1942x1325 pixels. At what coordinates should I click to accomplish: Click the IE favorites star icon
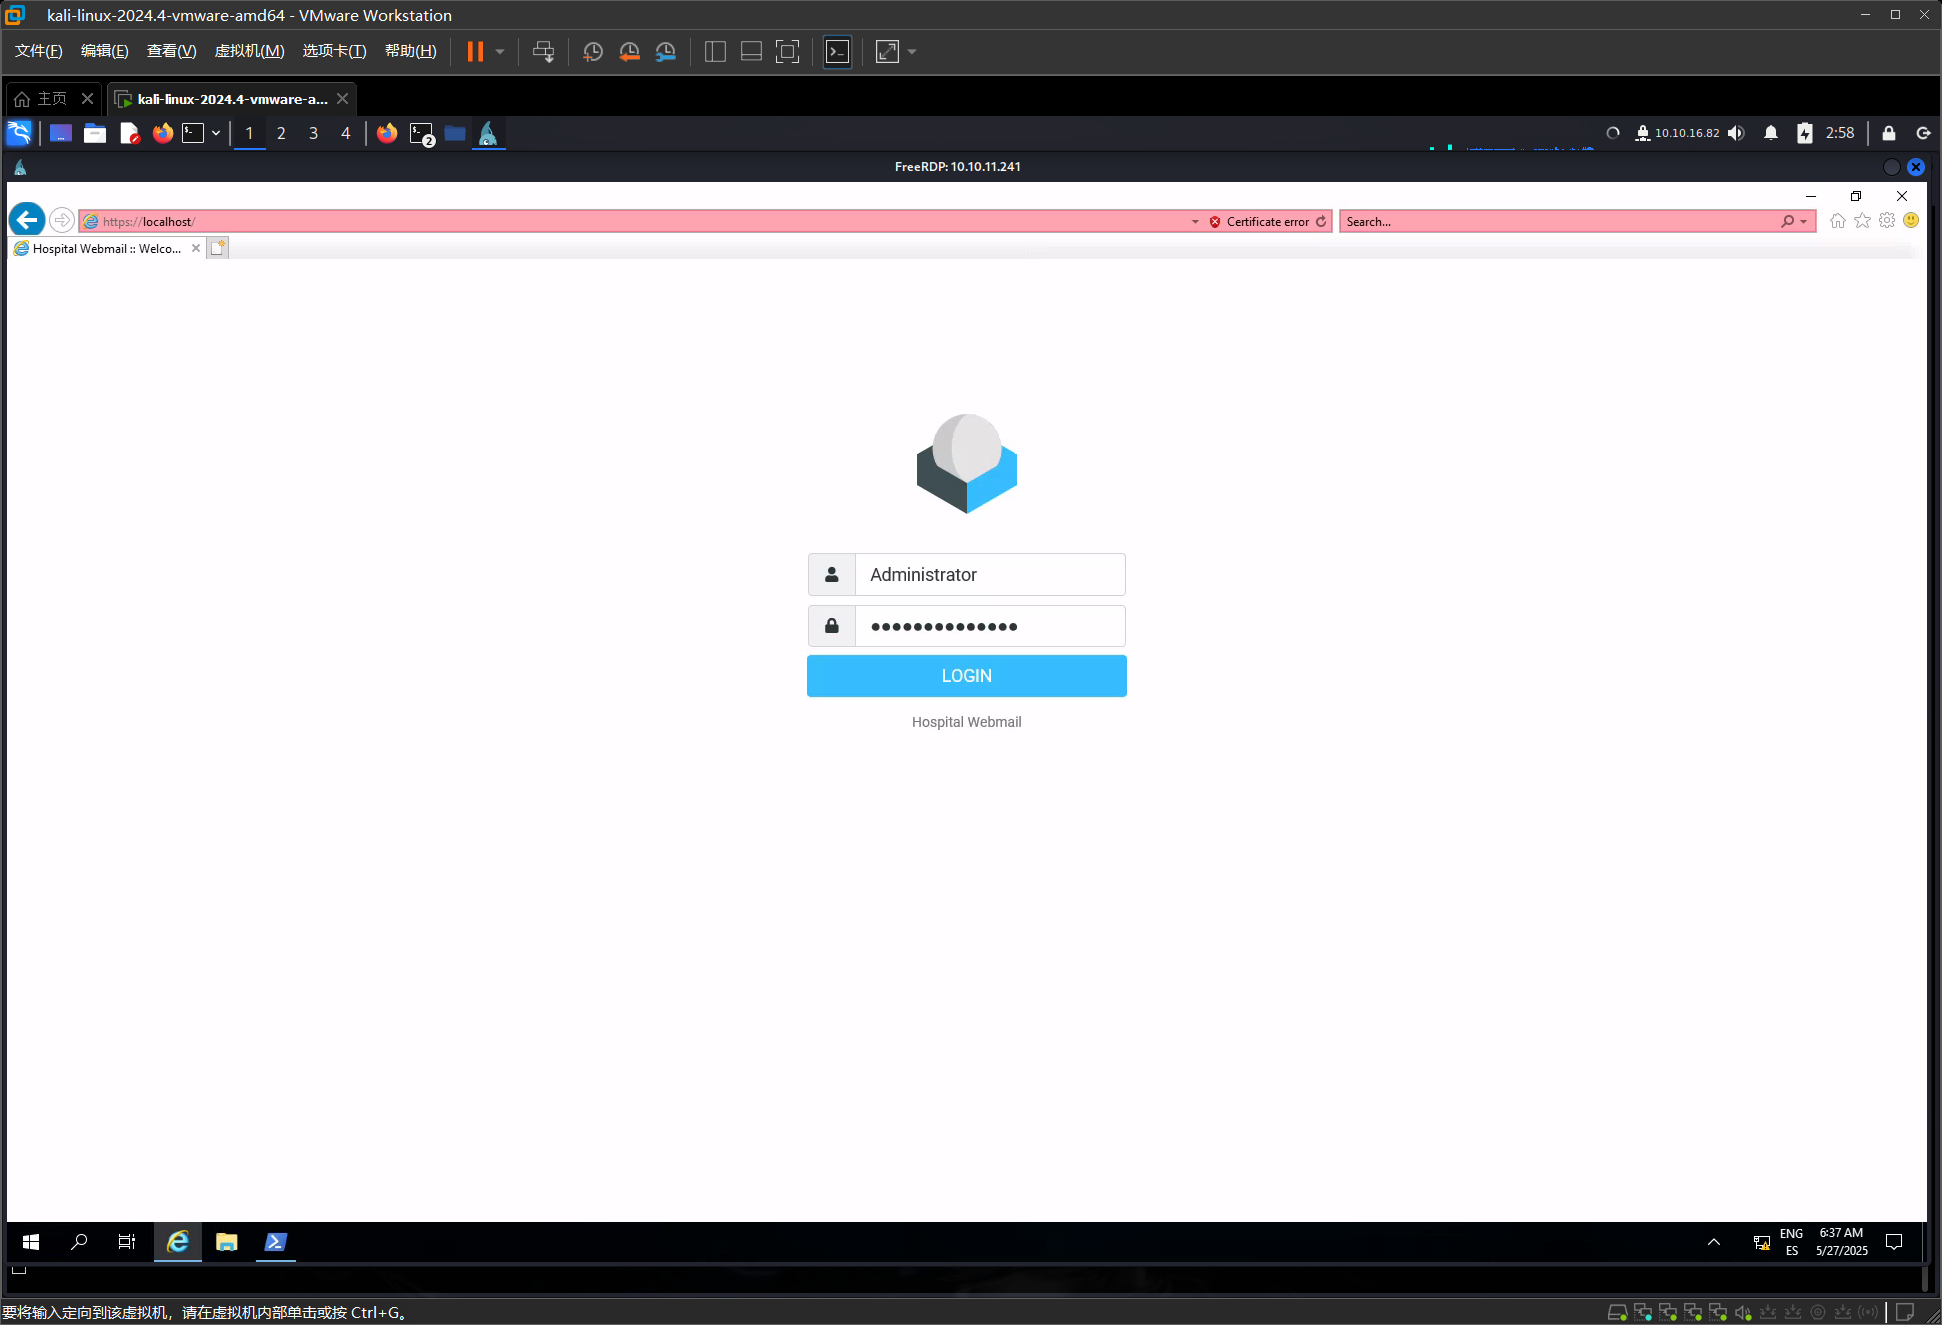pos(1862,221)
